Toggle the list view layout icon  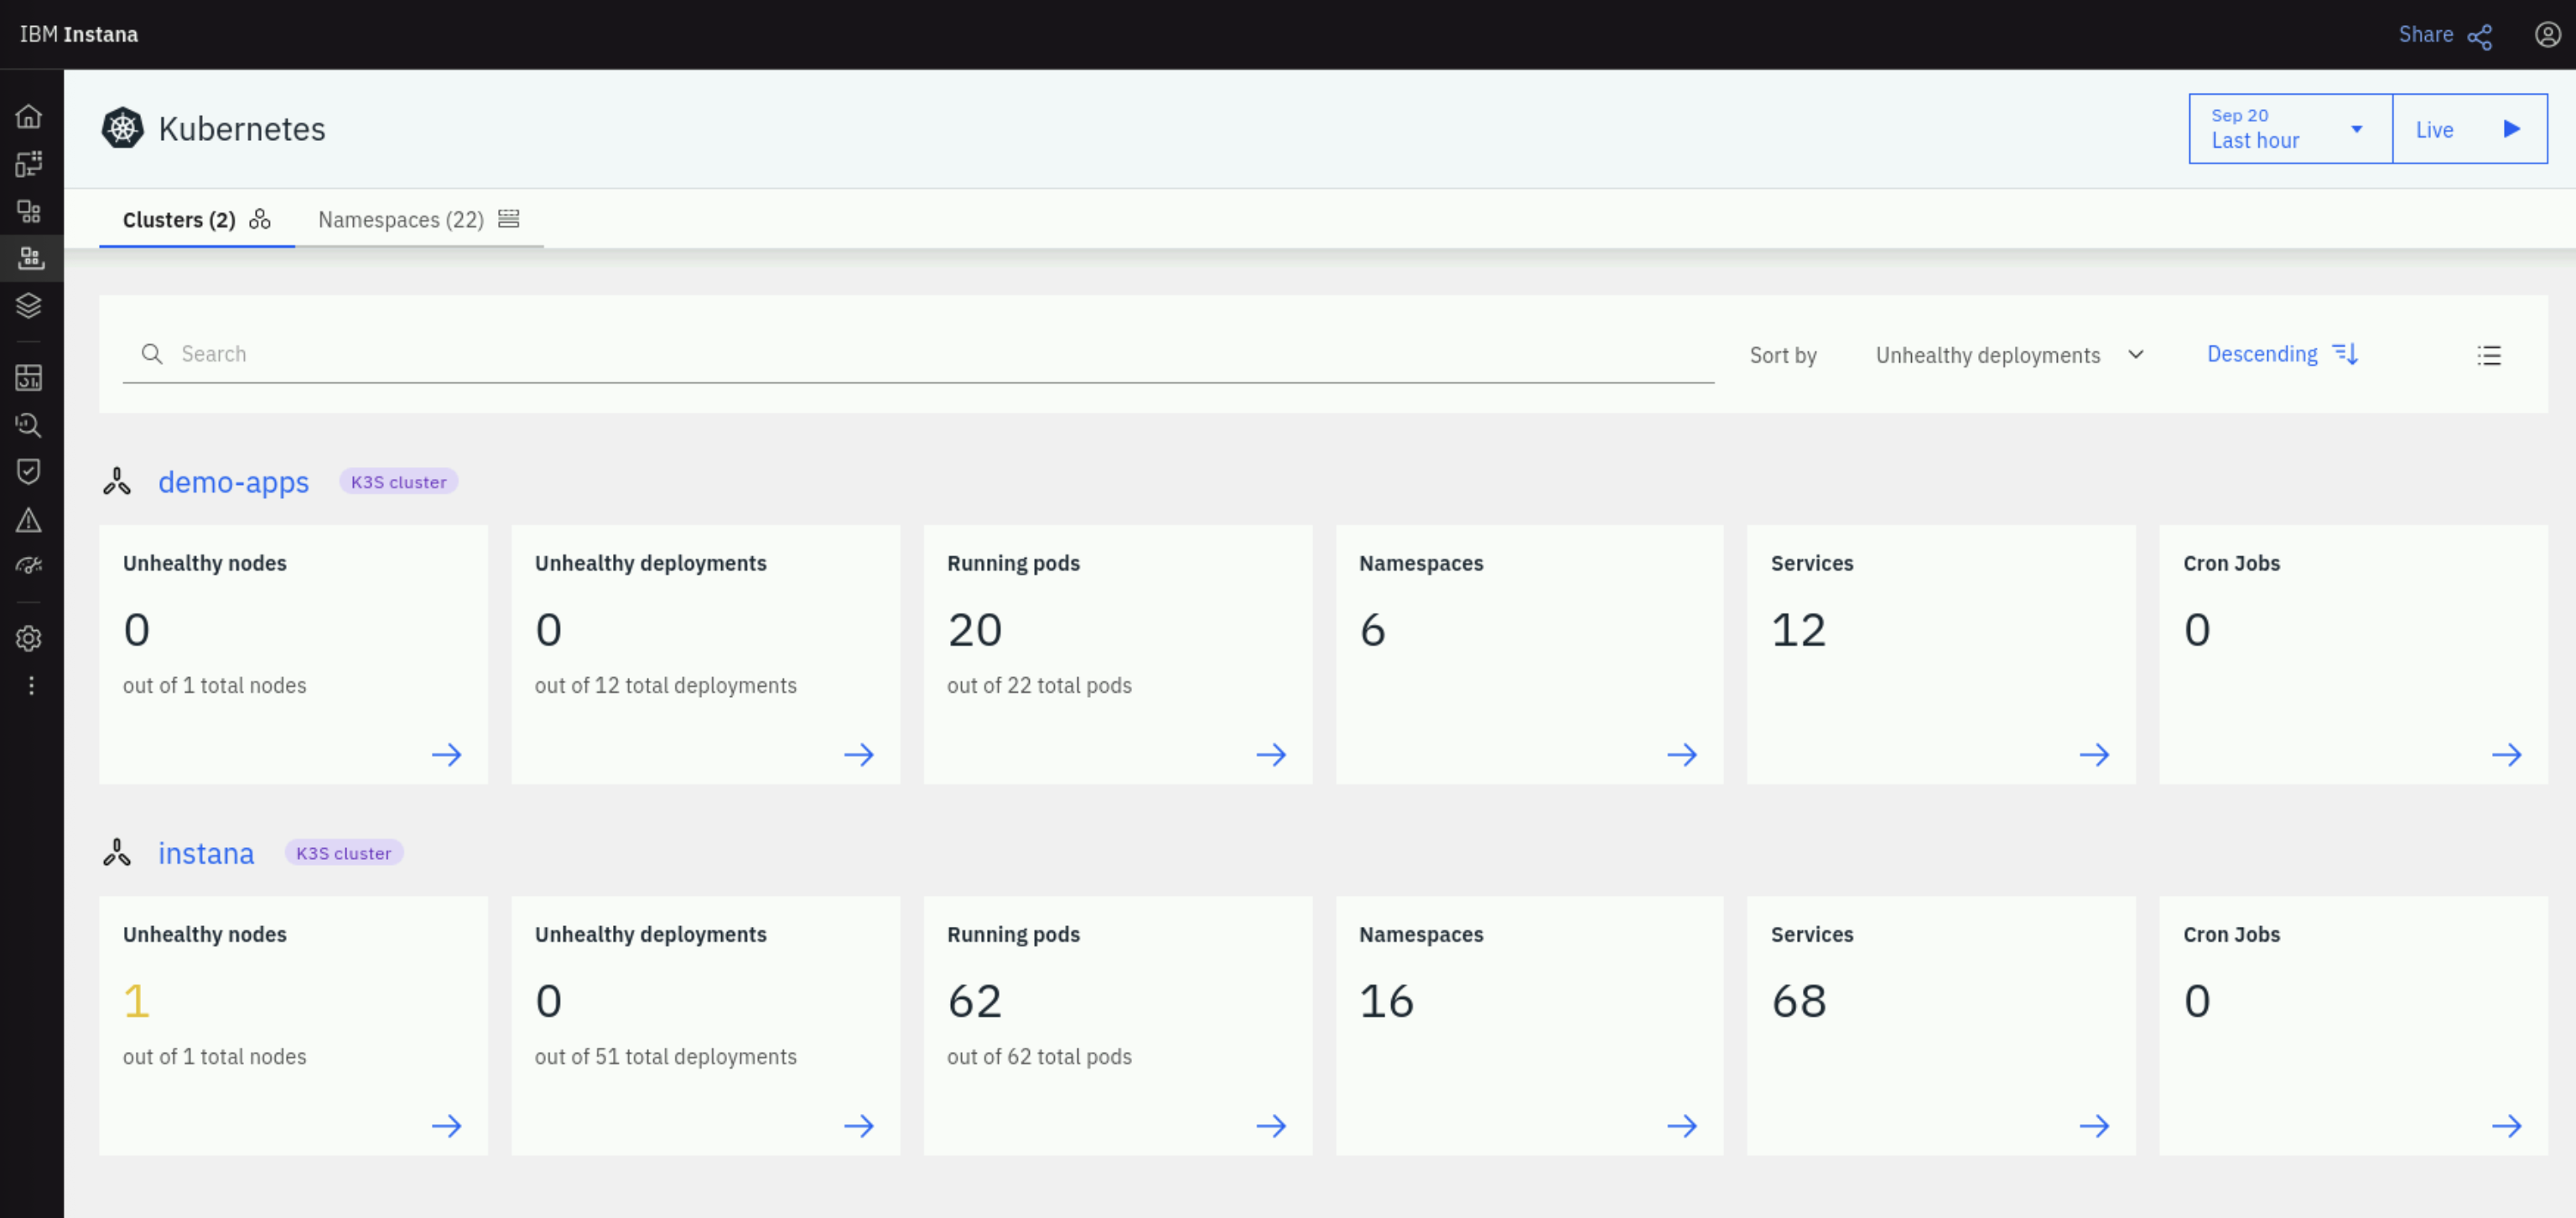2488,355
